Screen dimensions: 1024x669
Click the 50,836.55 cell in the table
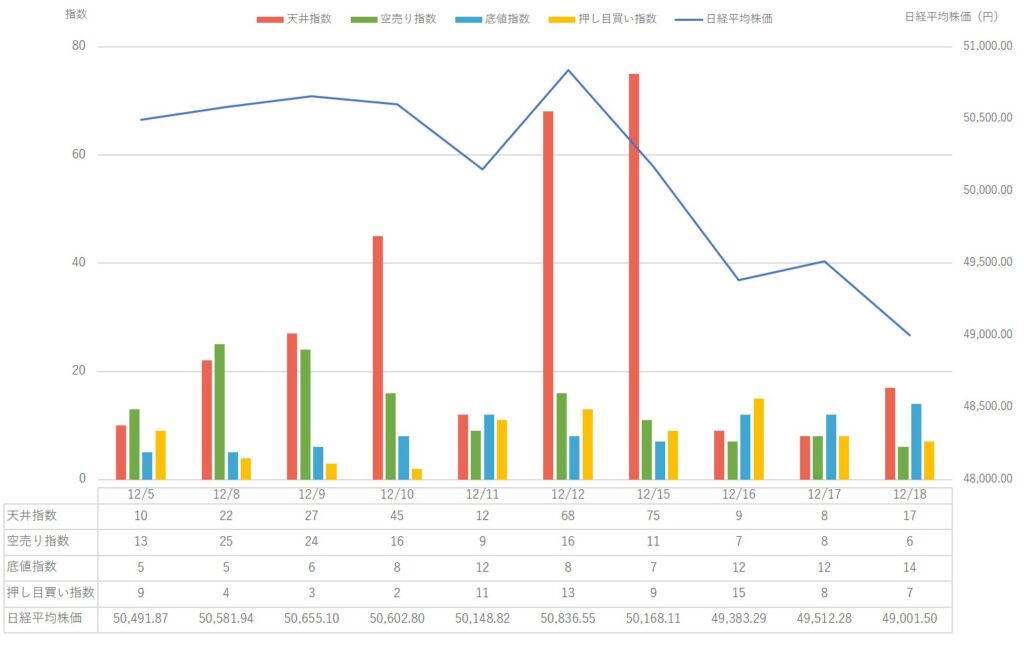point(568,618)
